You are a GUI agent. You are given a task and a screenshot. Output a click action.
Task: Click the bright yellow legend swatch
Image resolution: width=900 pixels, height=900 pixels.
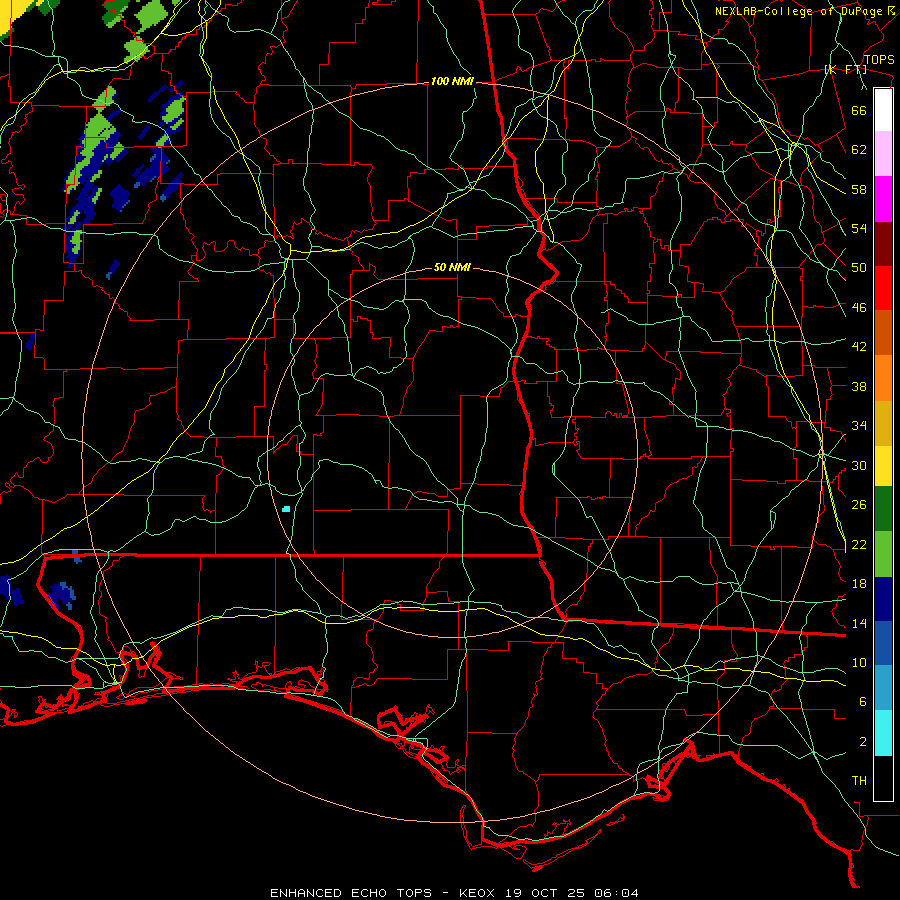pos(883,466)
